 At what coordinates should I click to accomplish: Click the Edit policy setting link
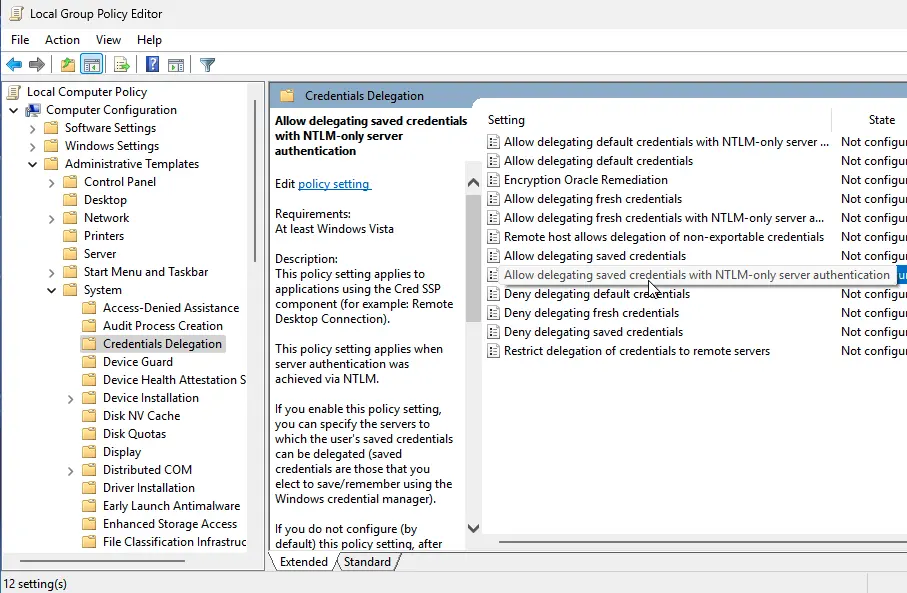tap(334, 184)
